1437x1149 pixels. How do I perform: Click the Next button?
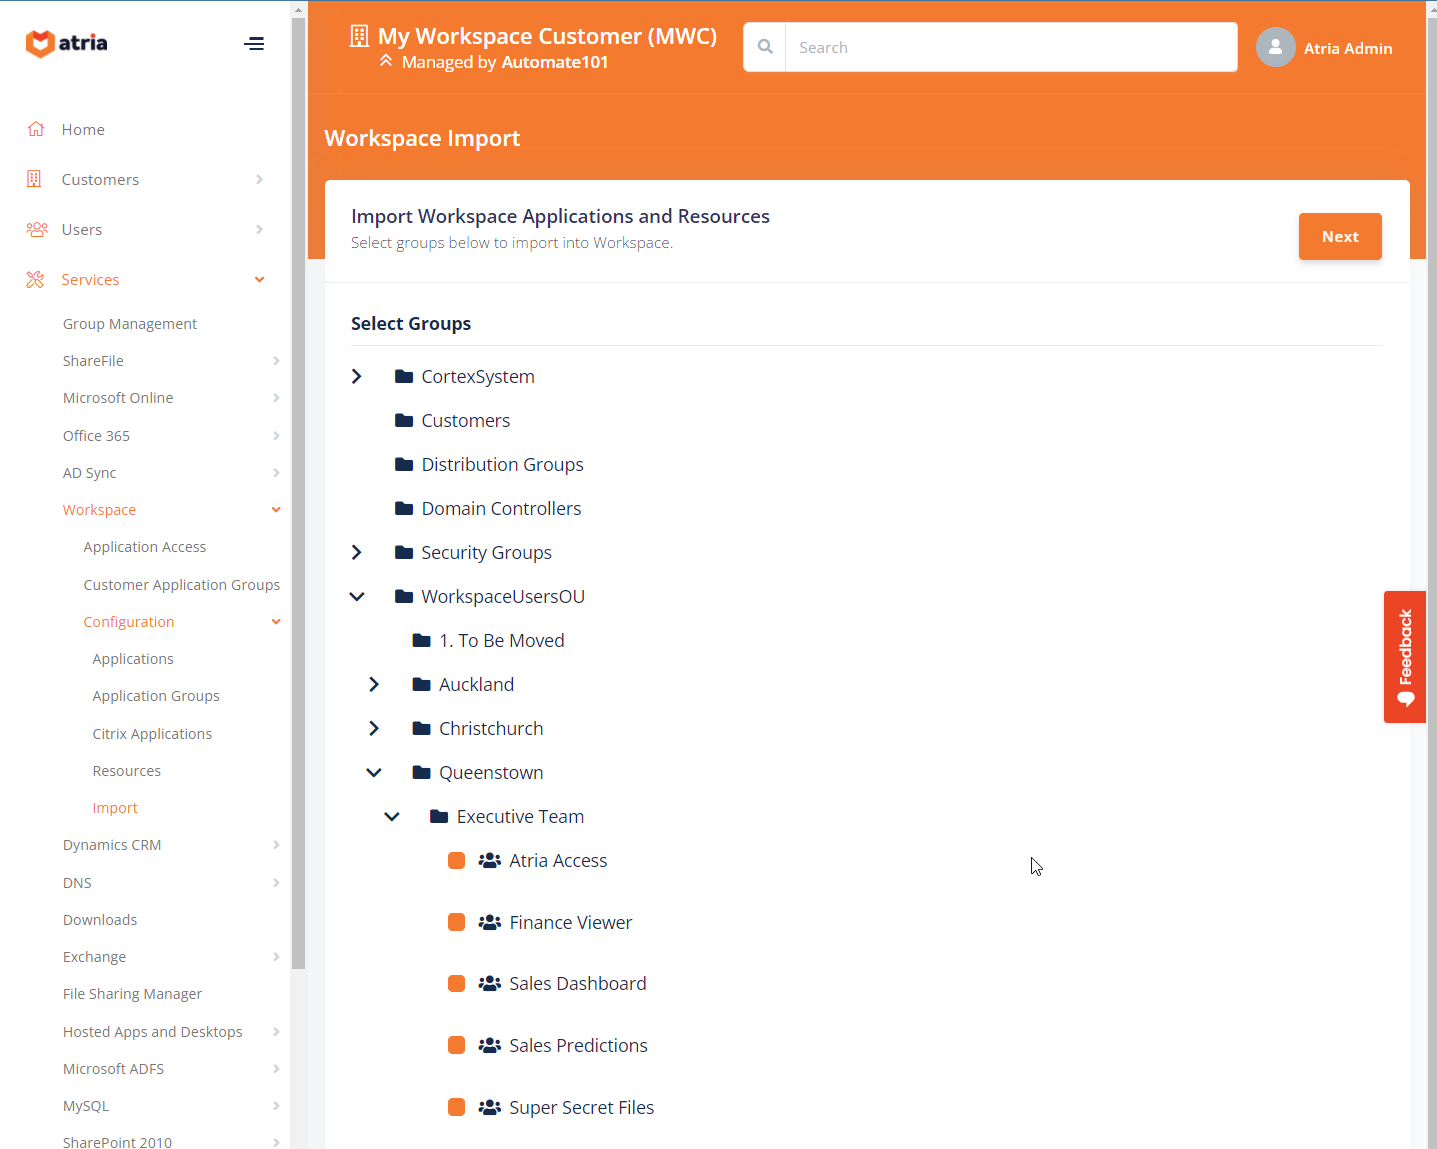coord(1340,236)
